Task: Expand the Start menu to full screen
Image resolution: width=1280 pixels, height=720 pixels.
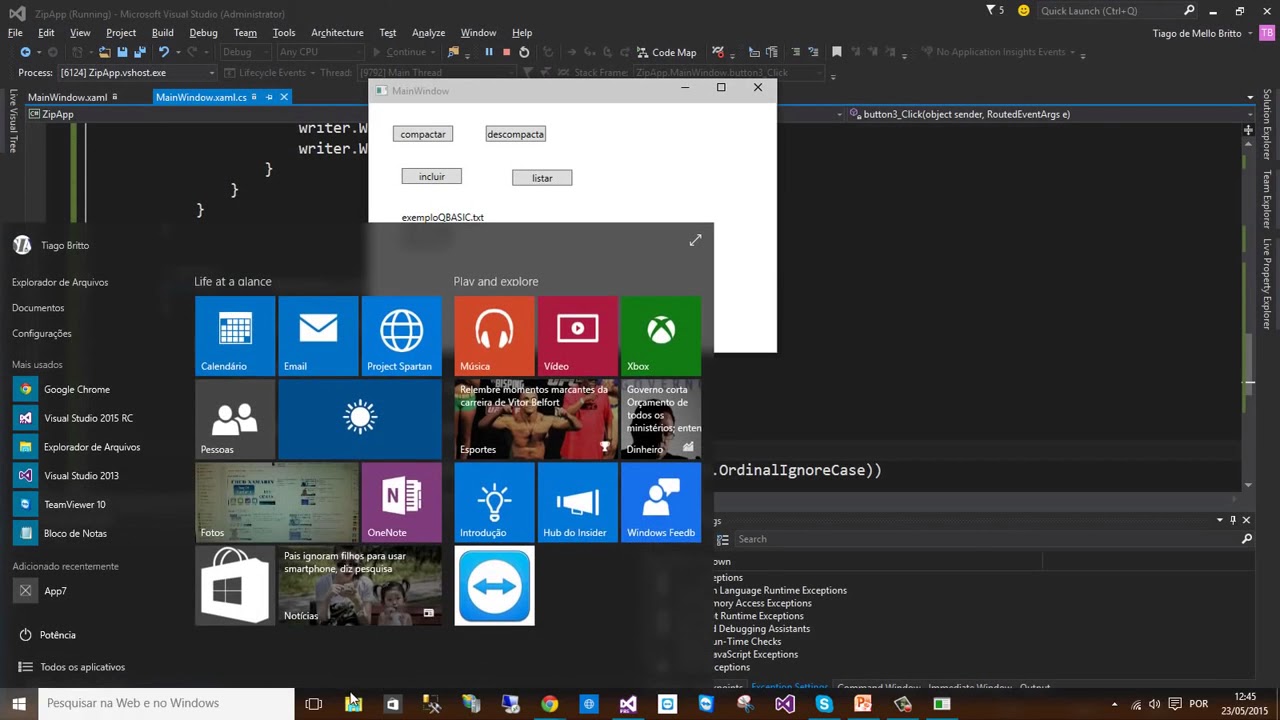Action: coord(695,240)
